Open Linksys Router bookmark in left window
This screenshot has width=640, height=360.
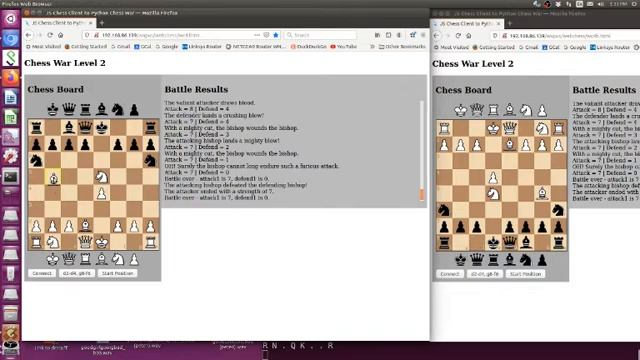point(202,47)
